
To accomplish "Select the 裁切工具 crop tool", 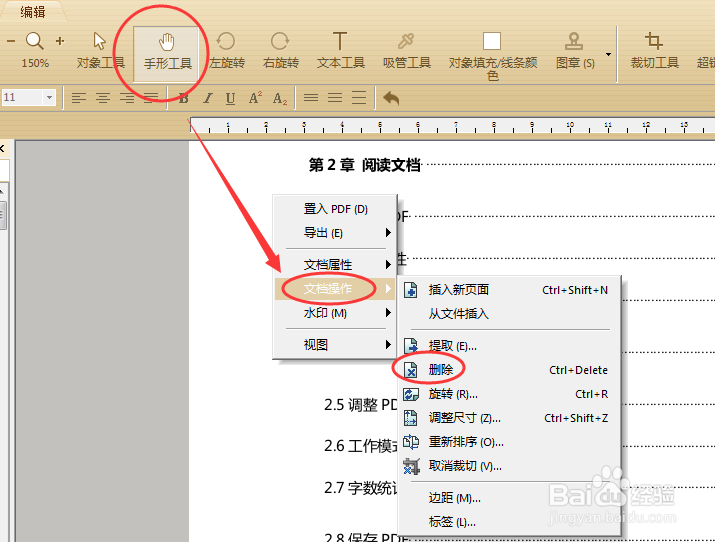I will point(654,50).
